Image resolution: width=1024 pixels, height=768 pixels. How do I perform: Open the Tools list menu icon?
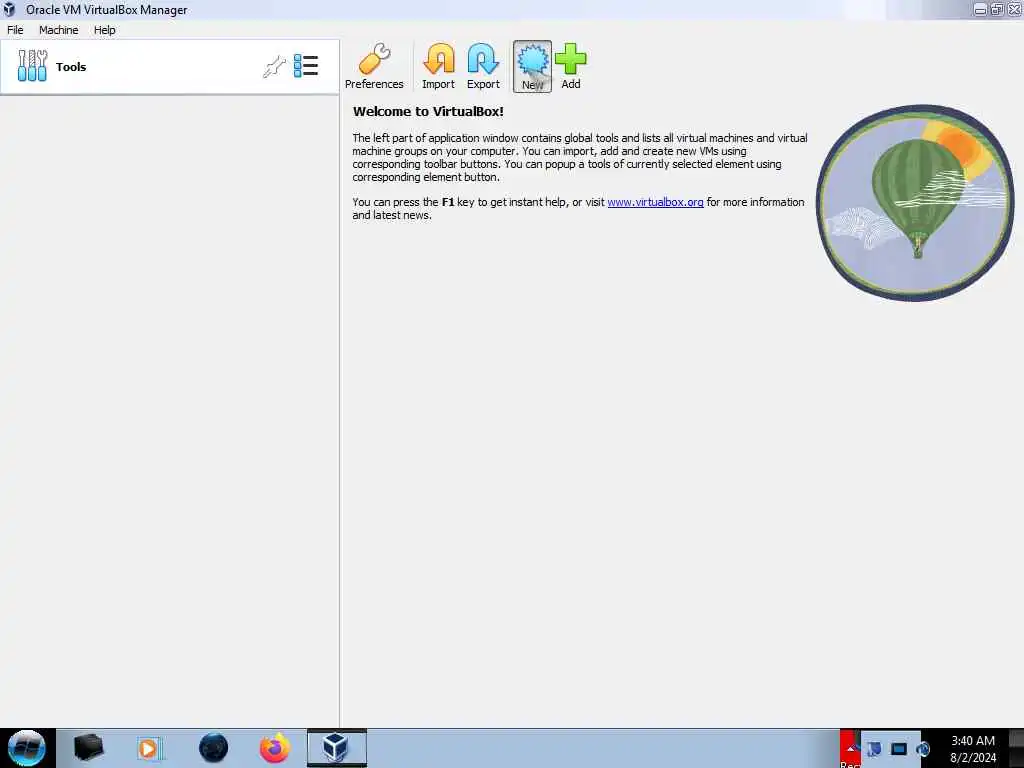click(x=306, y=66)
